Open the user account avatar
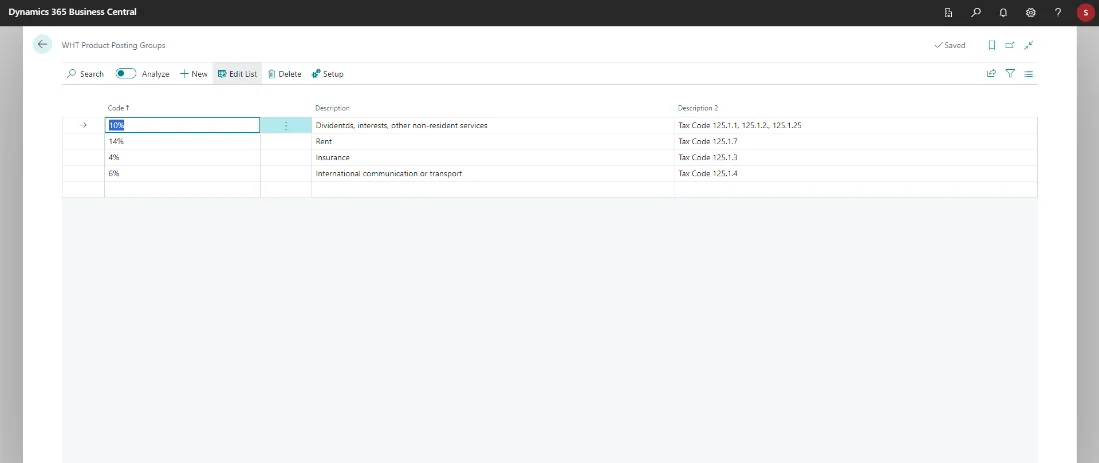The image size is (1099, 463). [x=1085, y=12]
